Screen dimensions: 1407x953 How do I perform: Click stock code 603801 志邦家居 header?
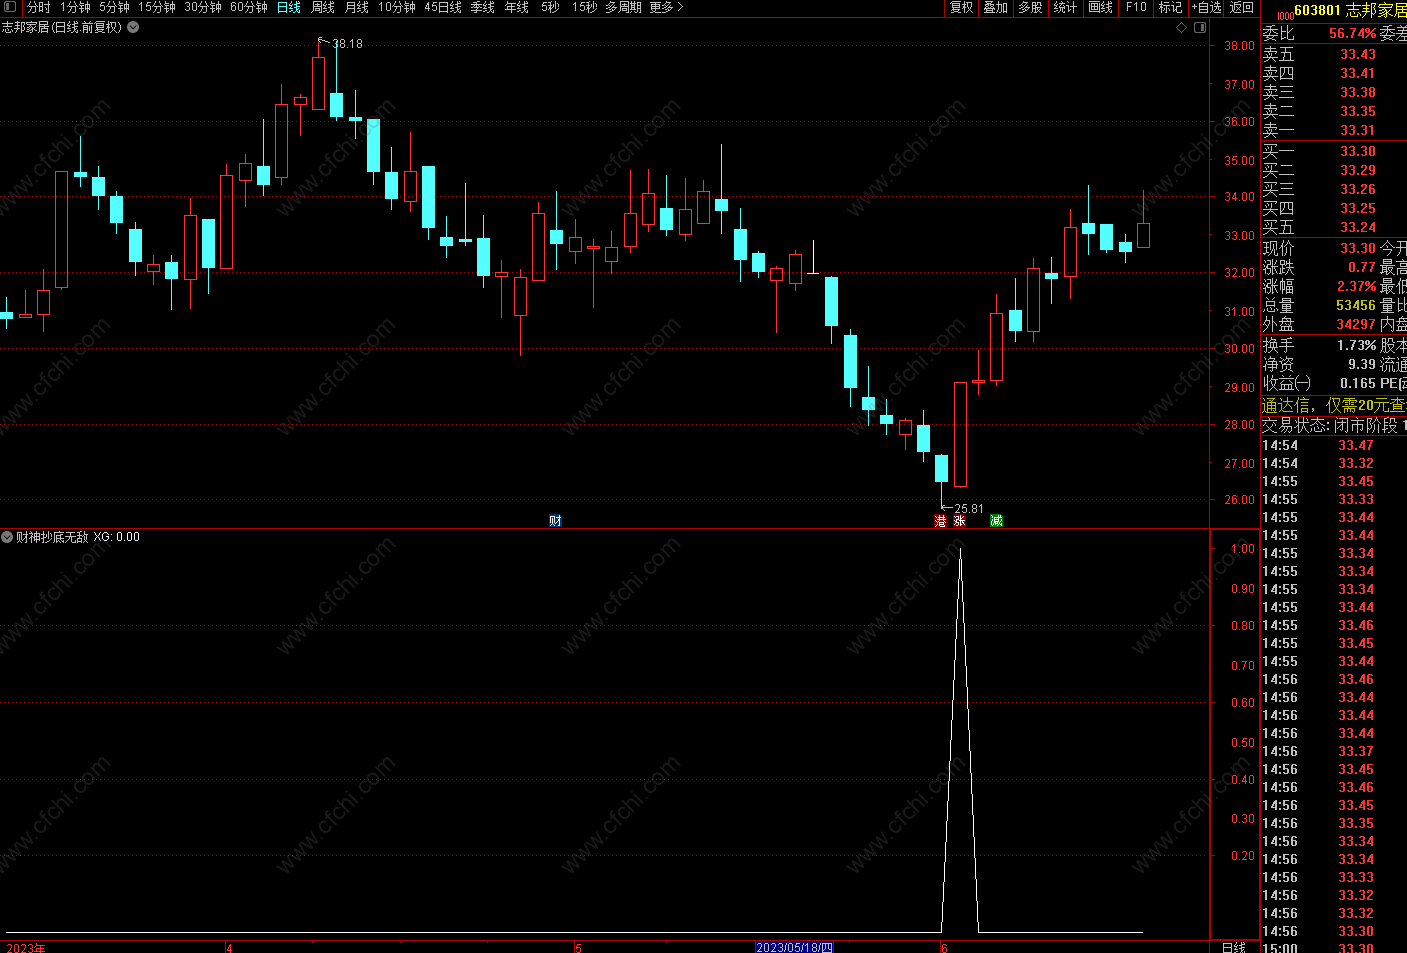pyautogui.click(x=1350, y=10)
